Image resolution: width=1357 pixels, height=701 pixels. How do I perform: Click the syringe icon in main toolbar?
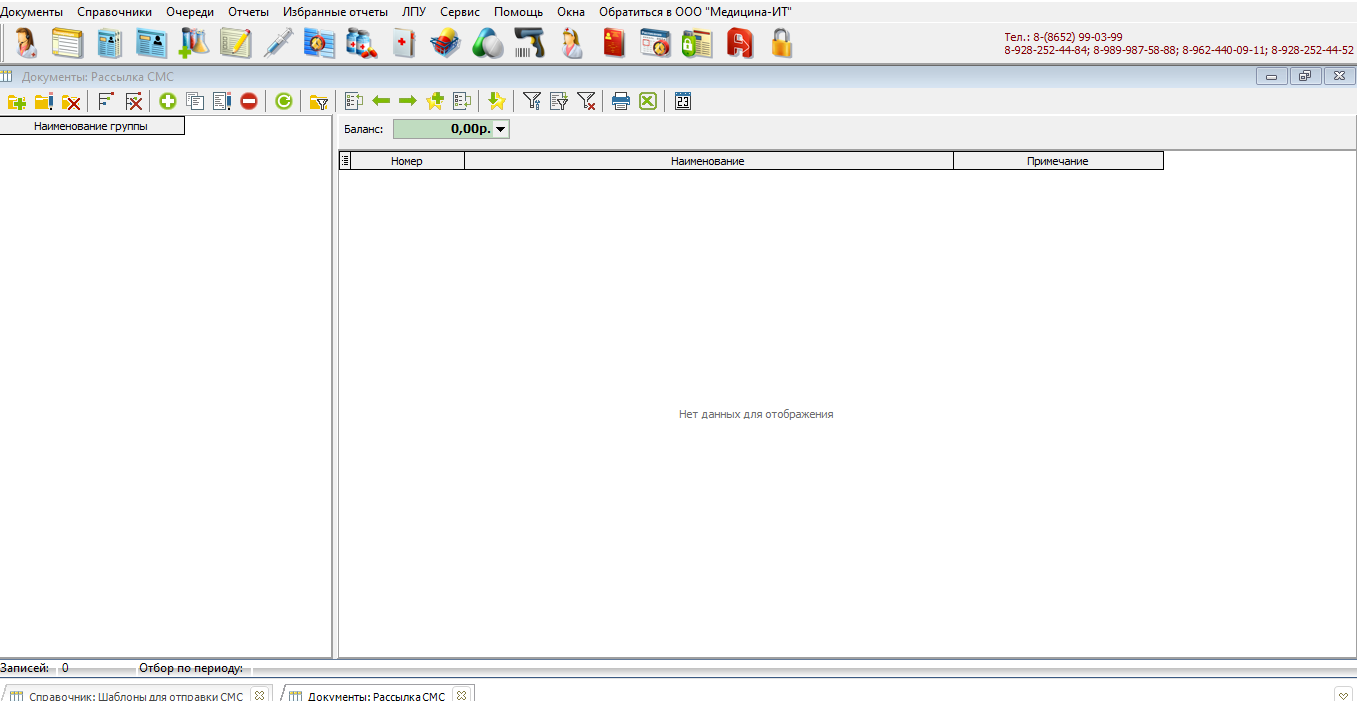click(x=277, y=44)
